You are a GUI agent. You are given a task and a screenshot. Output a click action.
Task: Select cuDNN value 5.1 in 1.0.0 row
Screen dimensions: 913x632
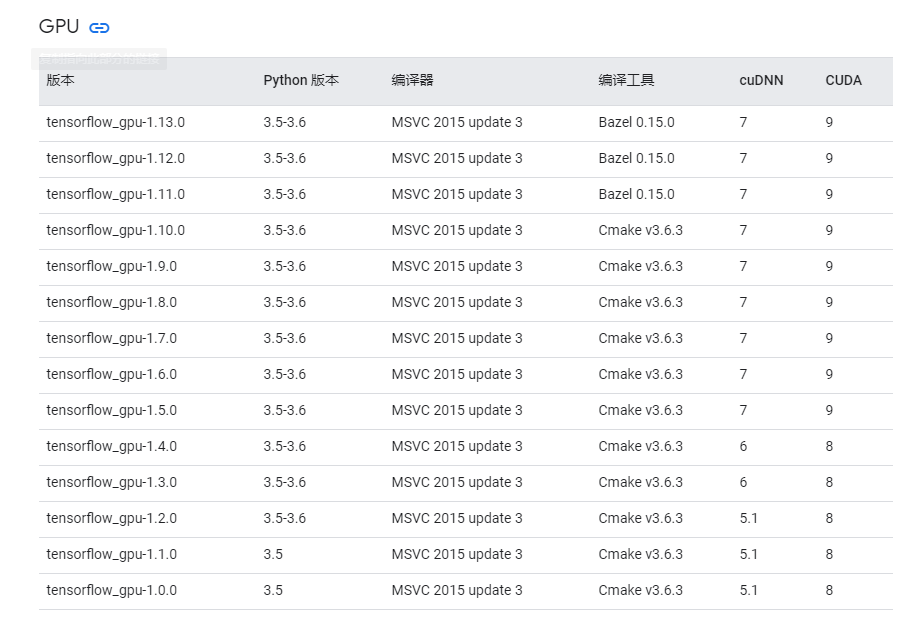point(749,591)
